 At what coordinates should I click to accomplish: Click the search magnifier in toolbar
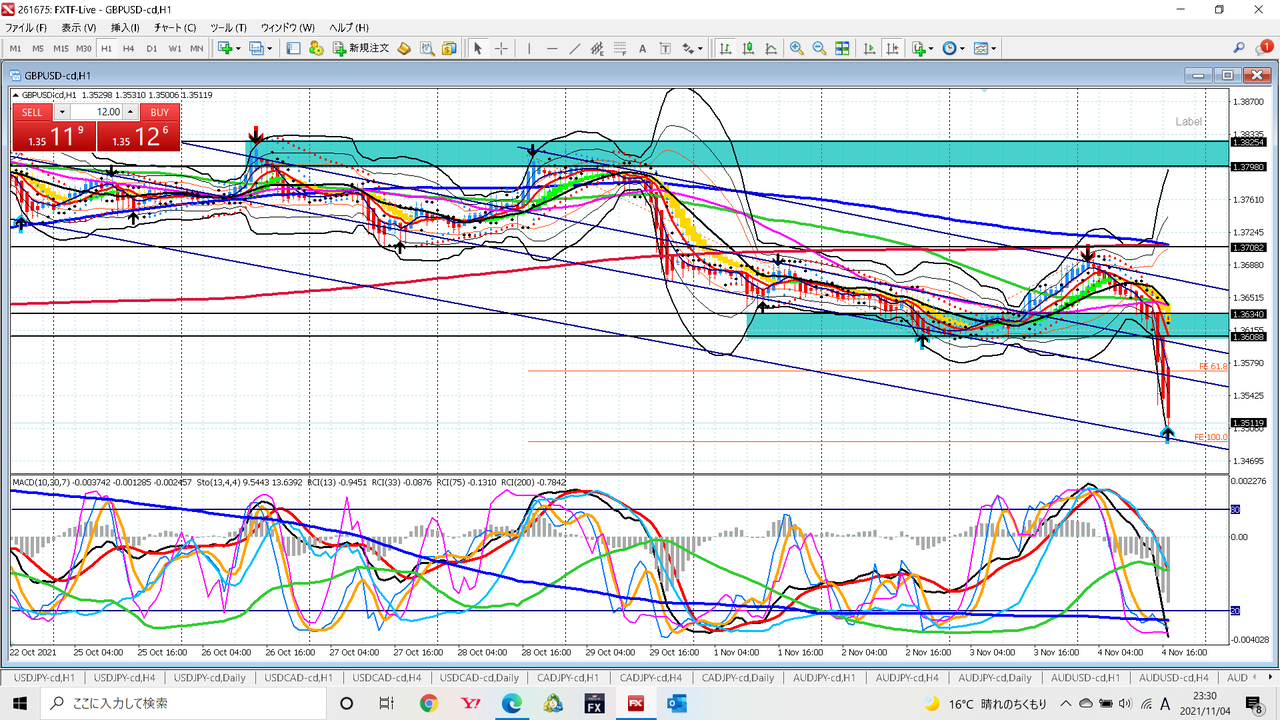(1239, 48)
